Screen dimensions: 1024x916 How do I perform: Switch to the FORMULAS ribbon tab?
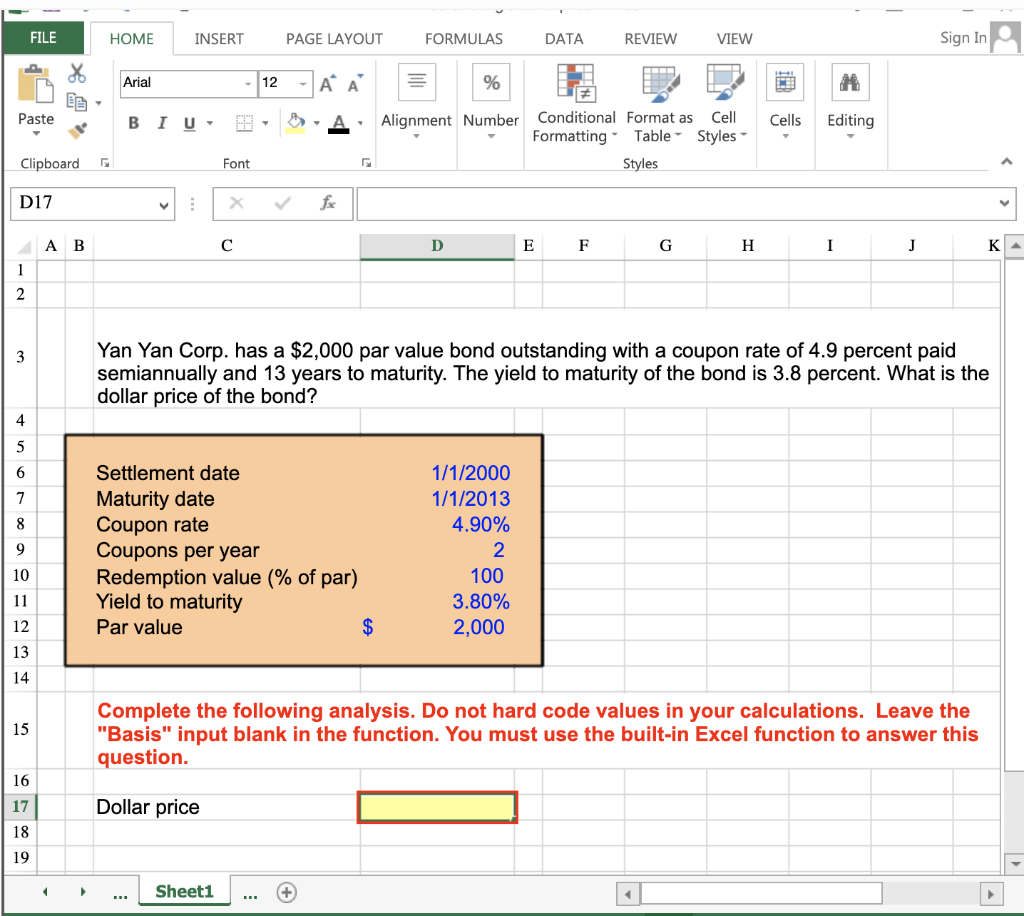coord(463,39)
